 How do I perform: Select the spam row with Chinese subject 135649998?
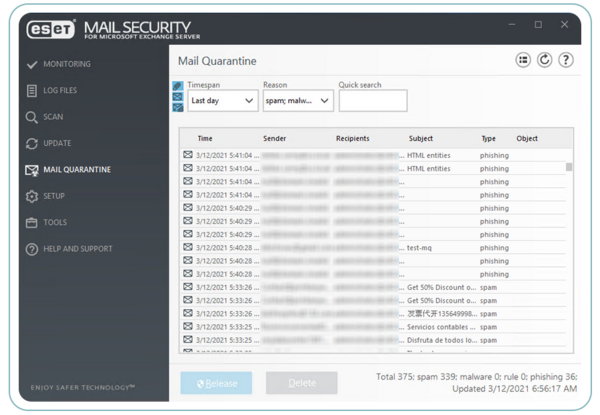[373, 314]
